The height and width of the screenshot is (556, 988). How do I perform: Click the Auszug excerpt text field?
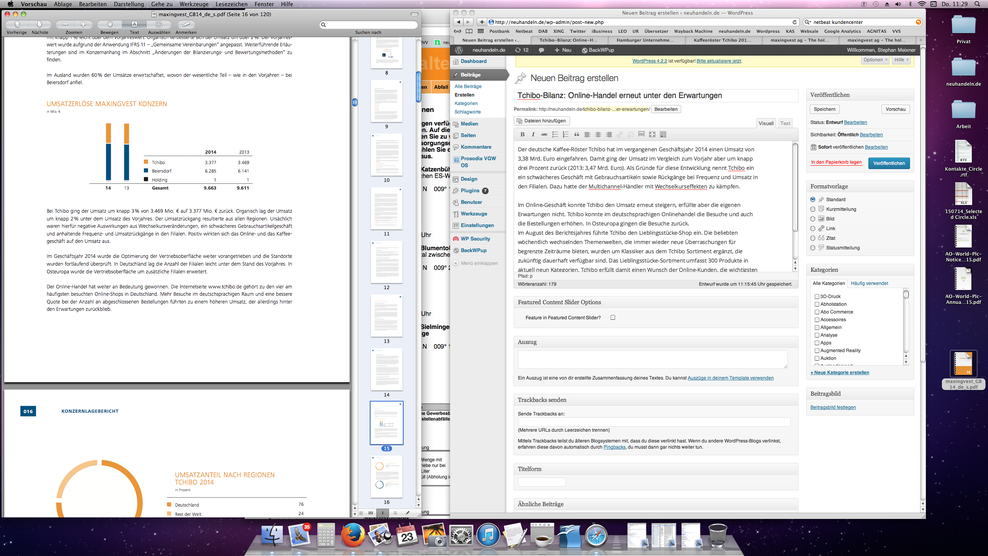point(652,359)
